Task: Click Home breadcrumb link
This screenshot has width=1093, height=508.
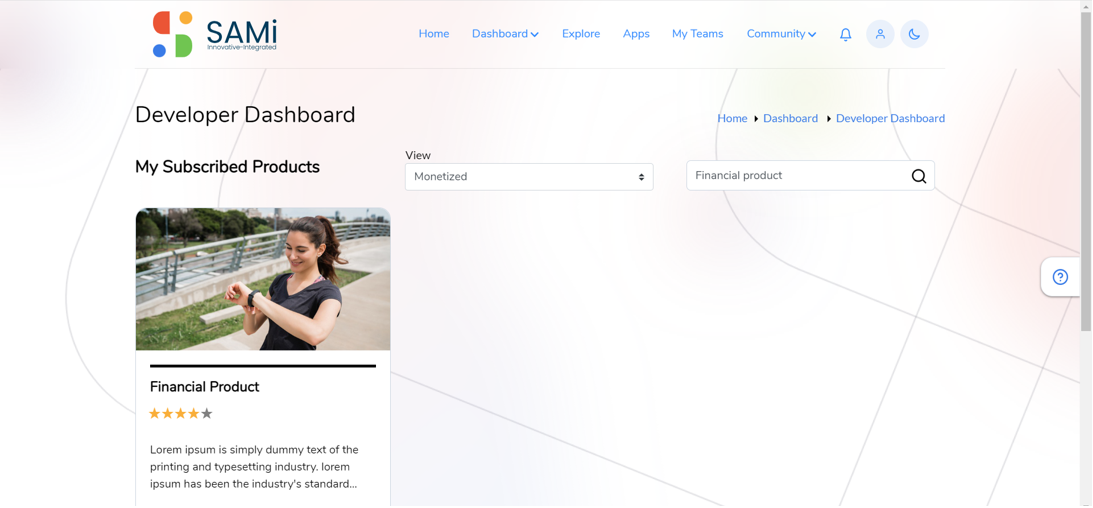Action: (732, 118)
